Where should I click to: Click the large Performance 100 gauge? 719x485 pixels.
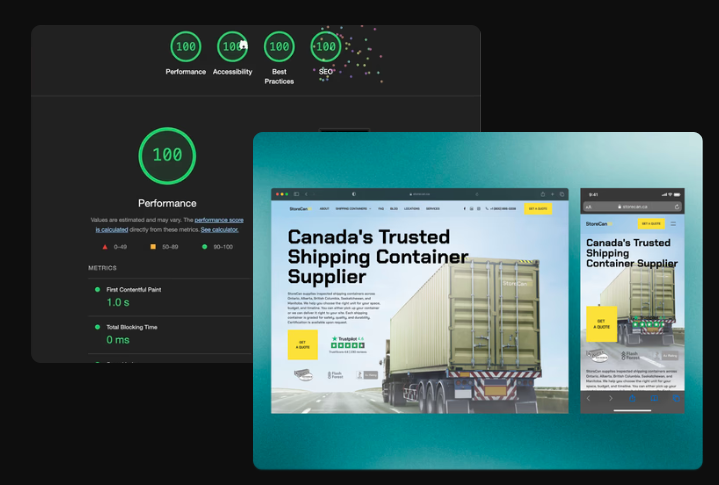tap(167, 156)
